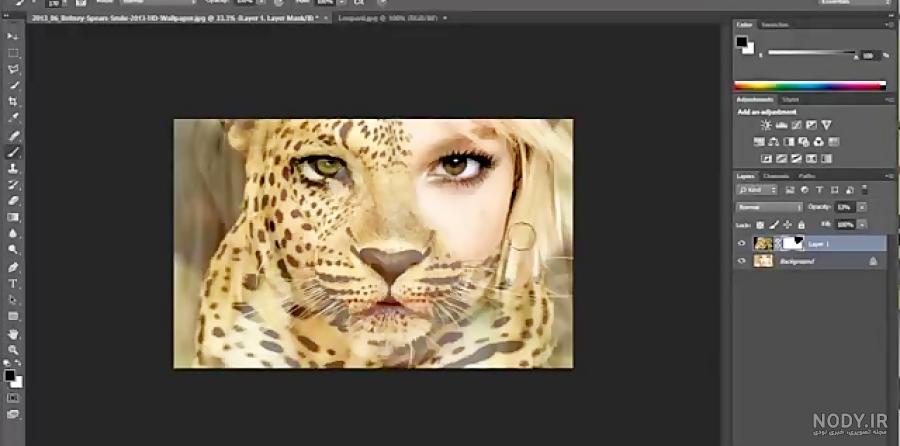Select the Move tool
The image size is (900, 446).
(x=13, y=36)
